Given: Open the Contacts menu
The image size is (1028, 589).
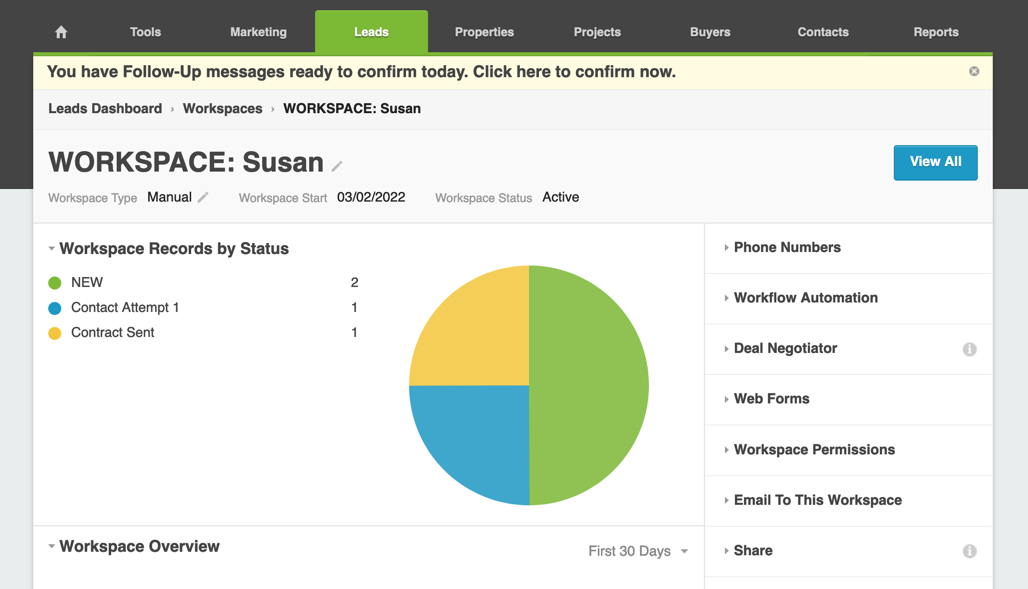Looking at the screenshot, I should click(823, 32).
